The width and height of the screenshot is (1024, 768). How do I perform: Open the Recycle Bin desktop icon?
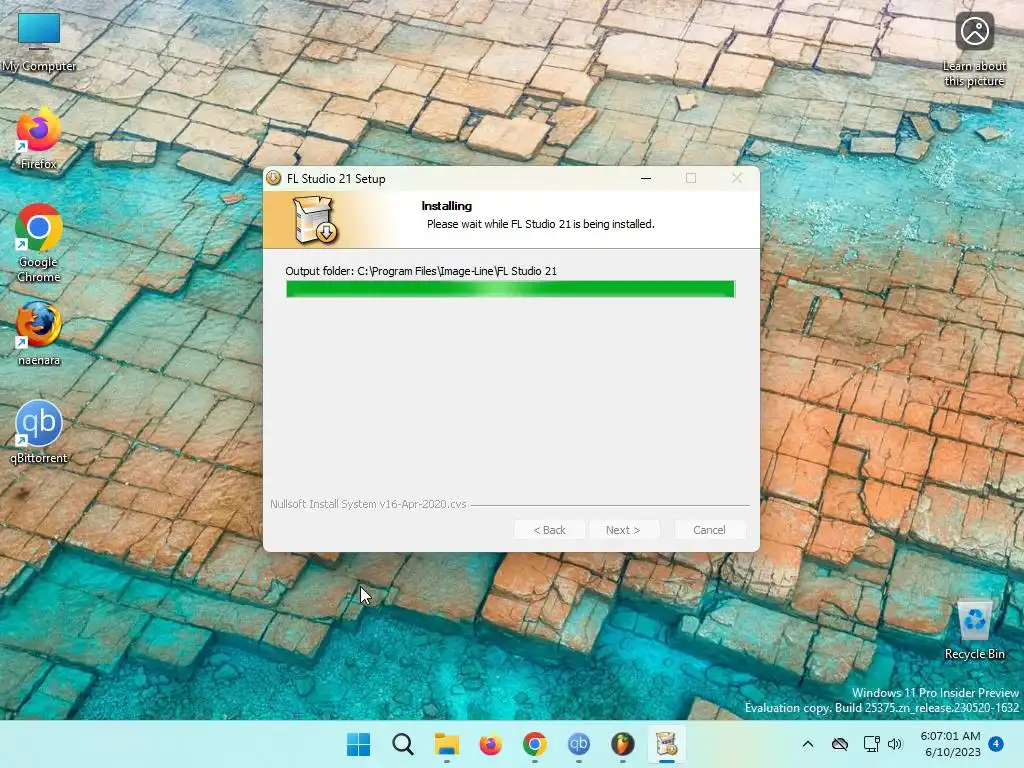tap(974, 631)
